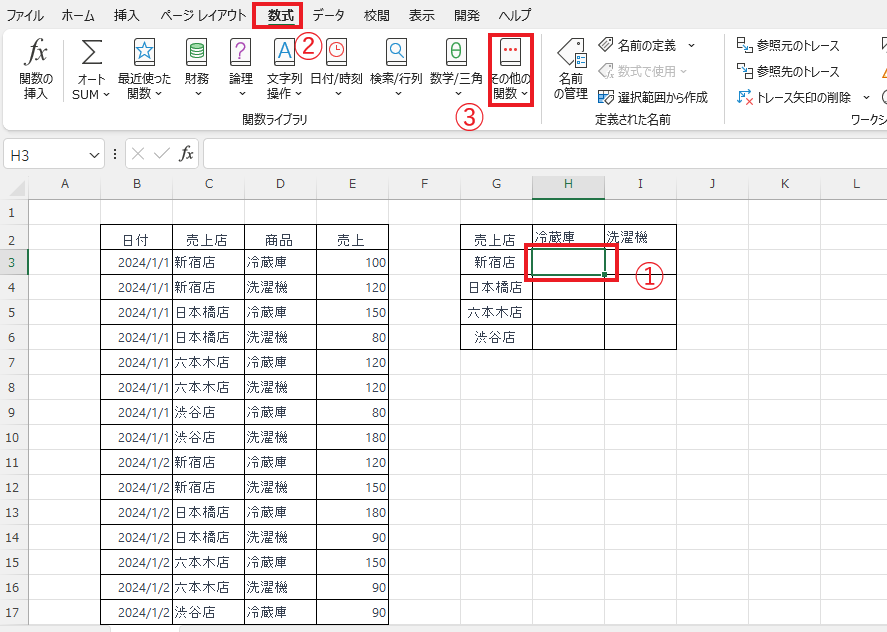887x632 pixels.
Task: Click the fx button beside formula bar
Action: [x=186, y=153]
